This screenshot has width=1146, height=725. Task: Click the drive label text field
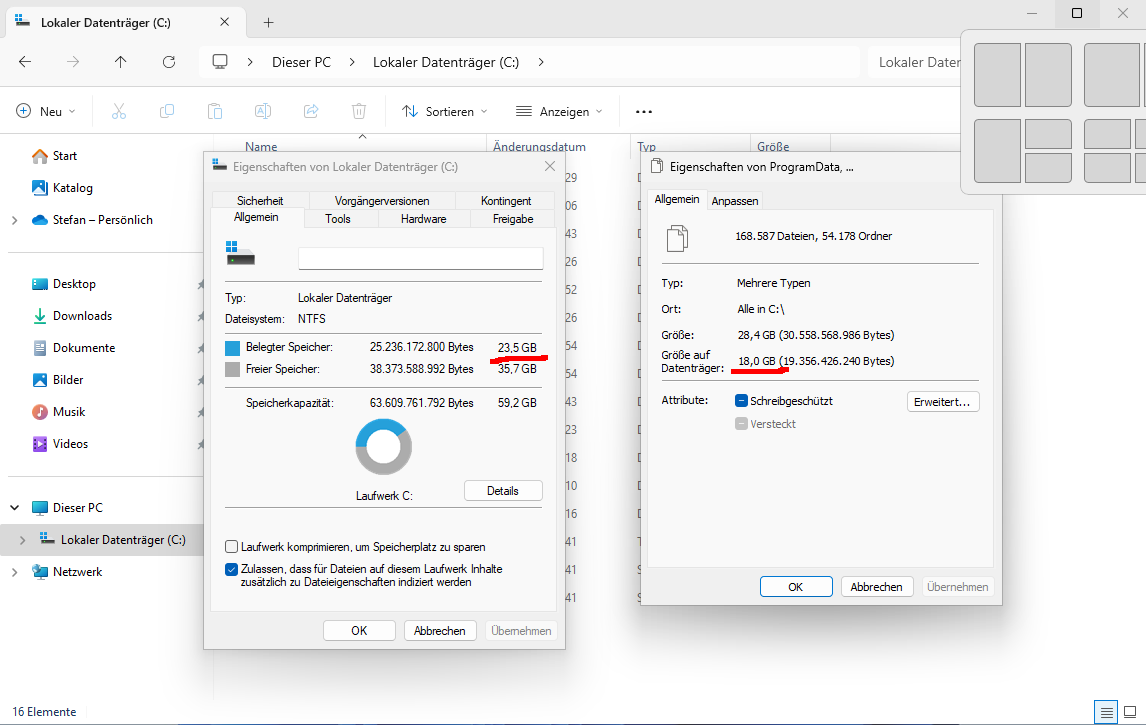coord(420,258)
